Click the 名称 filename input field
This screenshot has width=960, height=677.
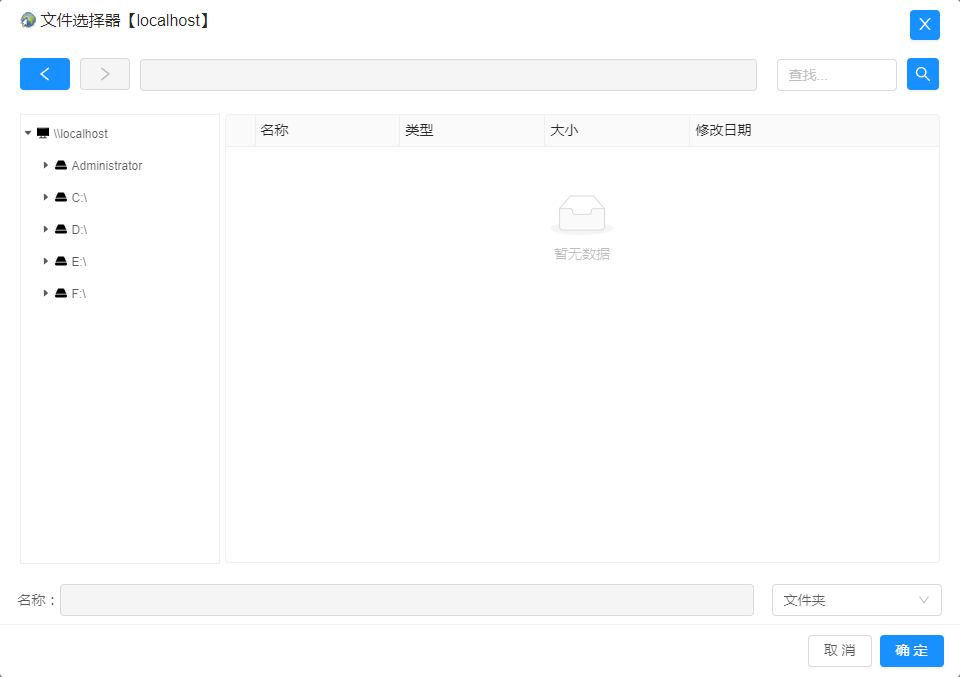point(406,600)
